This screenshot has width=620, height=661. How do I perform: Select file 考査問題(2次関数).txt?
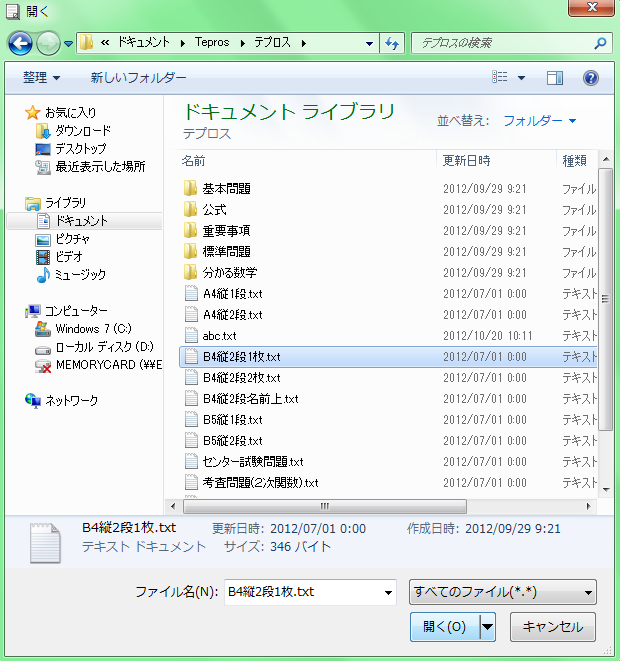388,483
